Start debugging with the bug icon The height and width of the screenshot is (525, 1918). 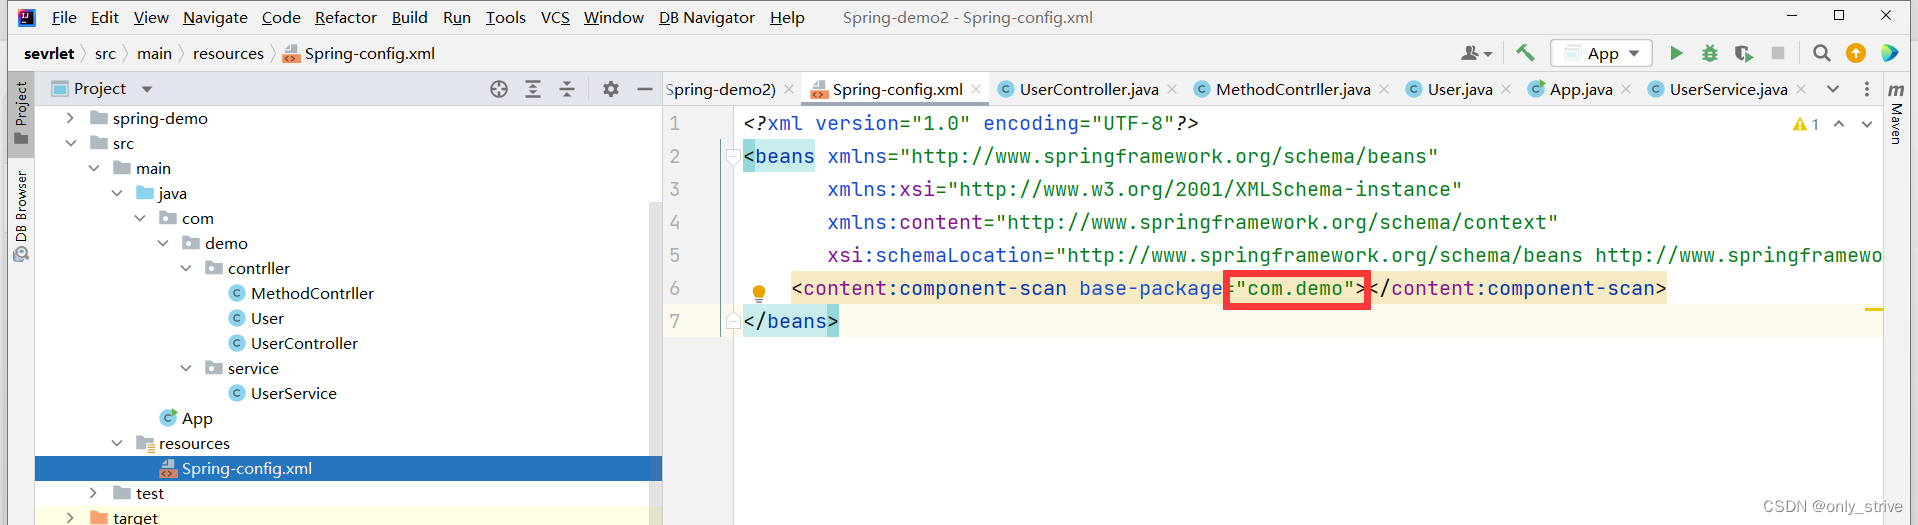coord(1710,53)
